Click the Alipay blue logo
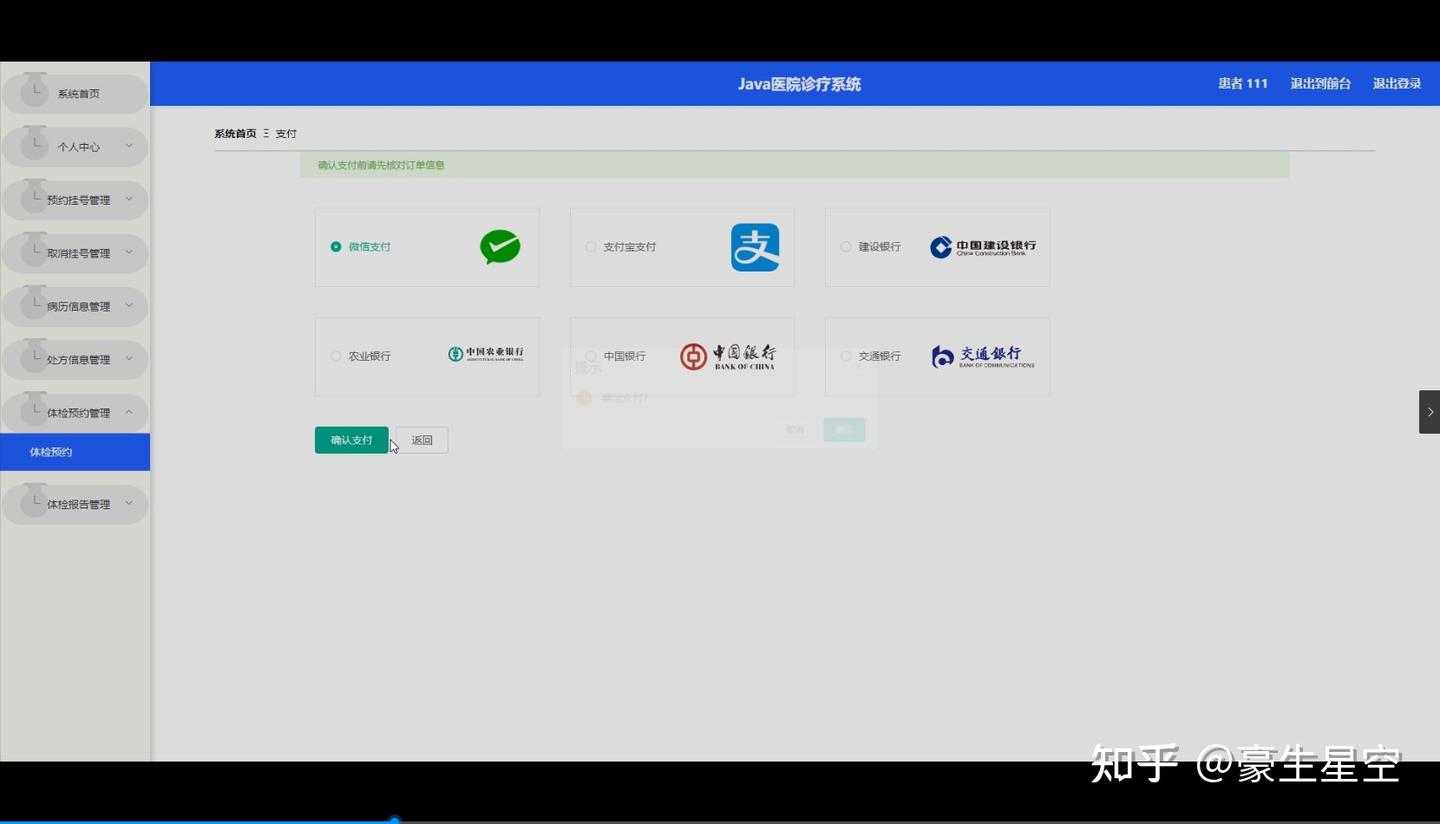Image resolution: width=1440 pixels, height=824 pixels. (755, 247)
